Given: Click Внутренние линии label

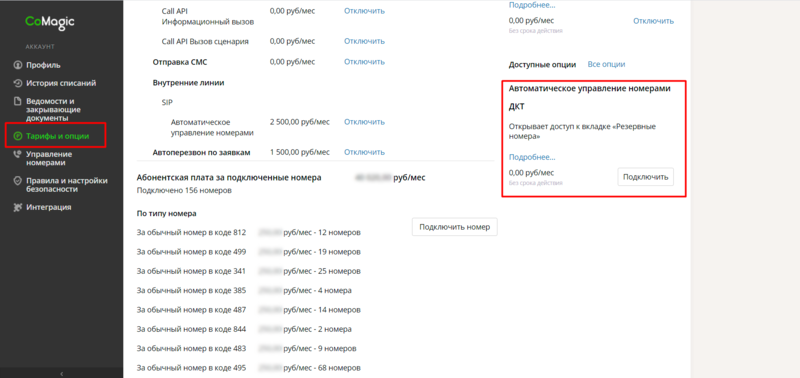Looking at the screenshot, I should pos(188,82).
